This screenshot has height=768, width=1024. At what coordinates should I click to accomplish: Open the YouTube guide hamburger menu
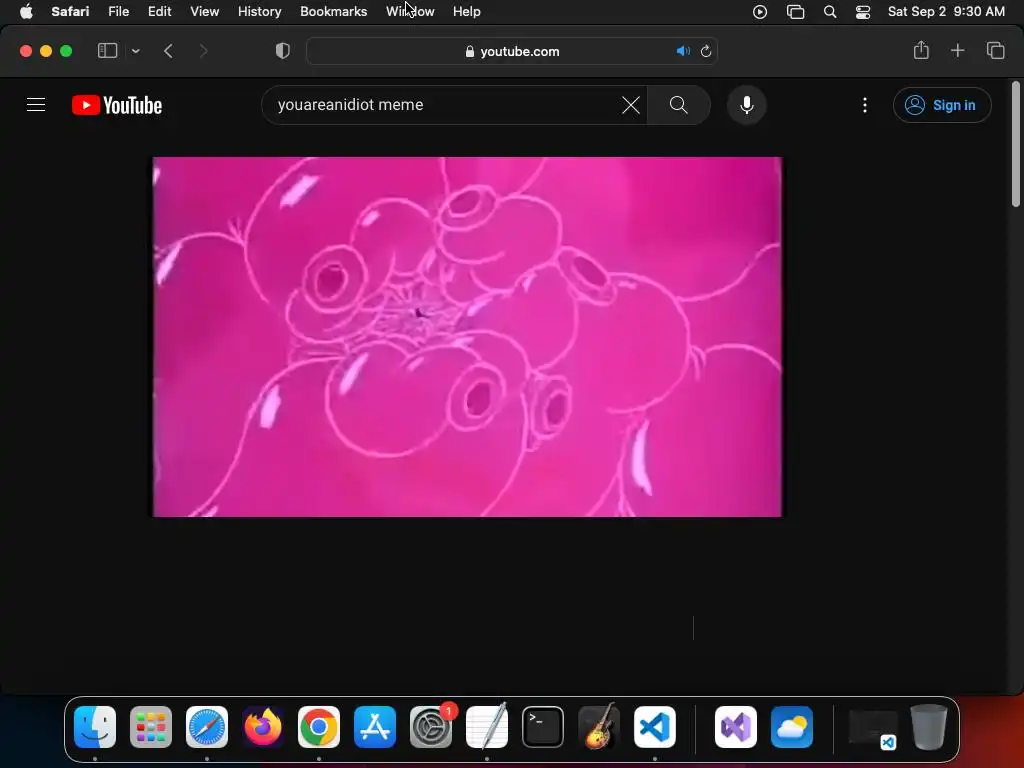point(36,104)
